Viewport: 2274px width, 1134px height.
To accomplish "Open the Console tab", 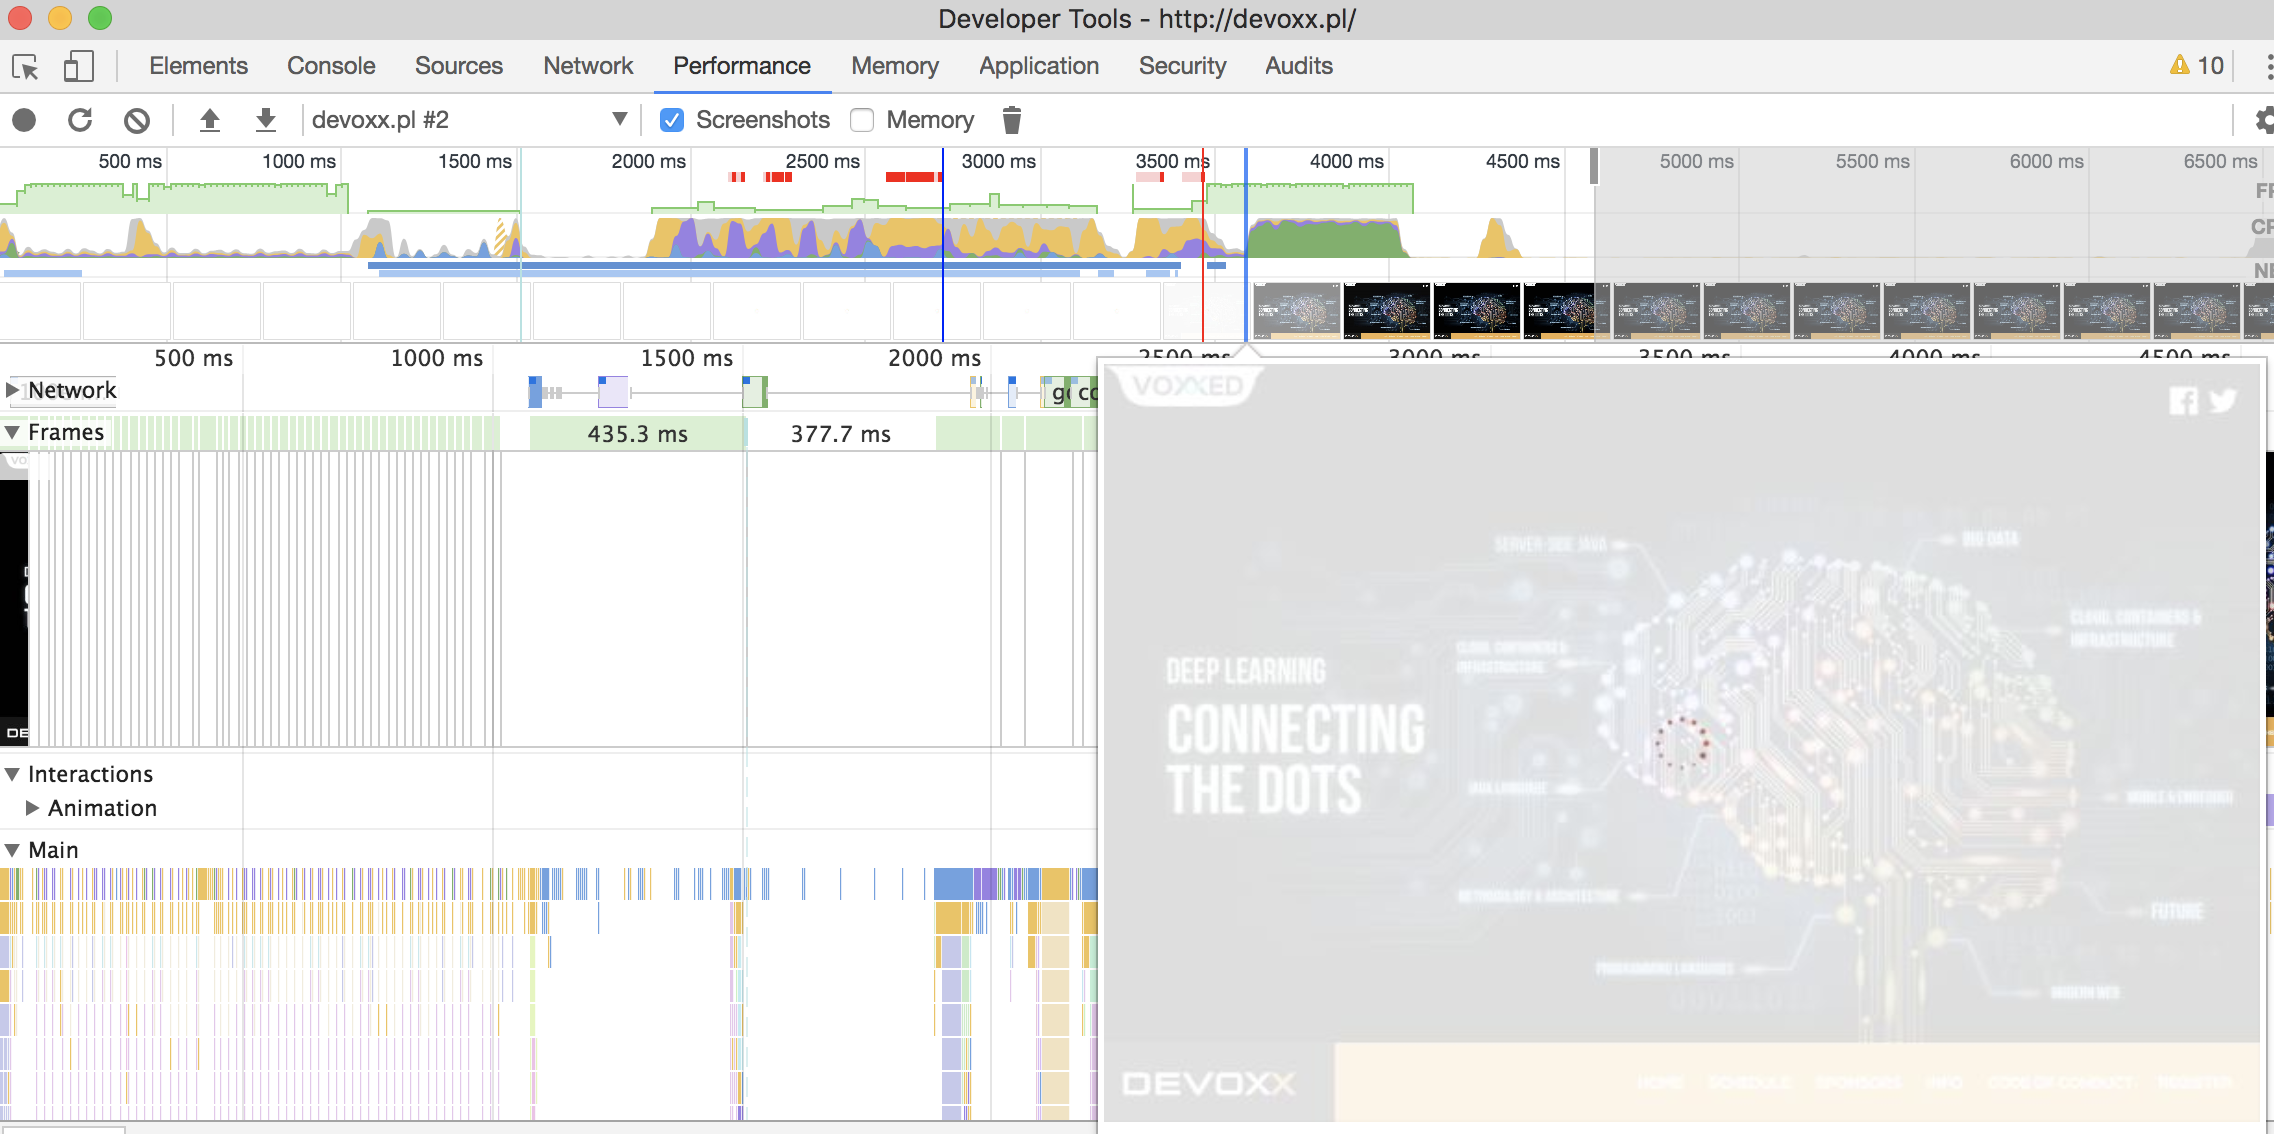I will (331, 66).
